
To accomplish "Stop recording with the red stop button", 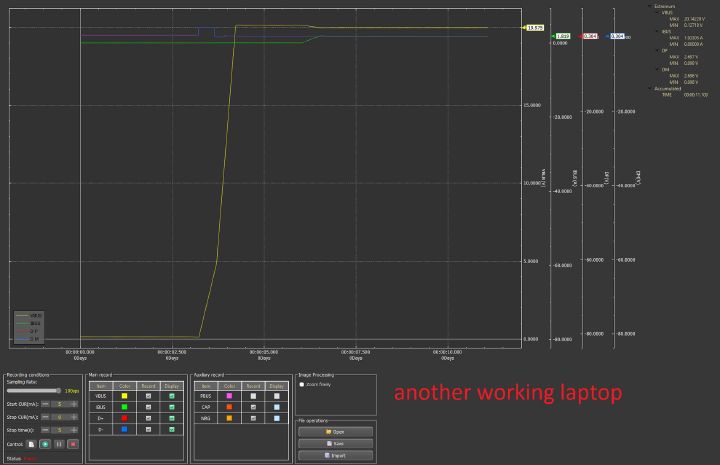I will point(73,443).
